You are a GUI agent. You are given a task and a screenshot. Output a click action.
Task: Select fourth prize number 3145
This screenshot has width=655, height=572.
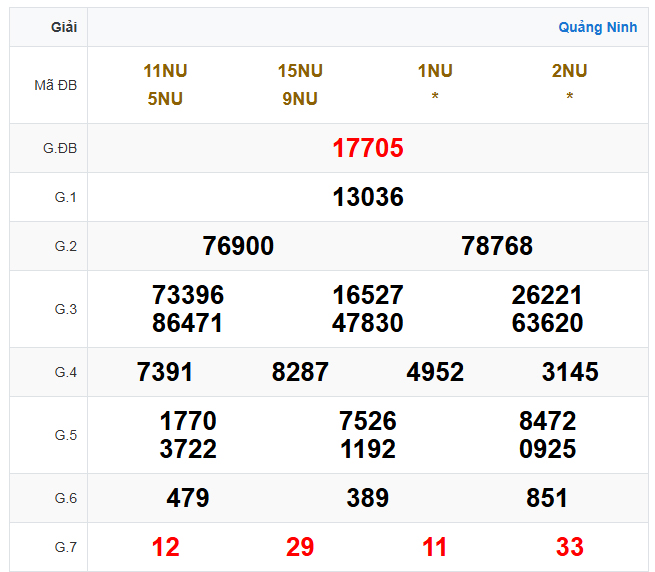click(570, 372)
